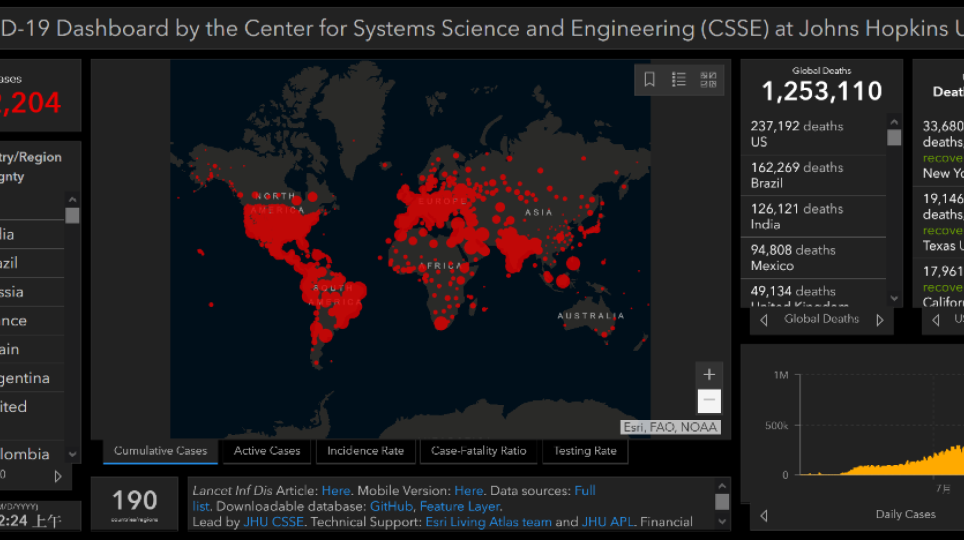Open the Testing Rate map tab
This screenshot has width=964, height=540.
[585, 451]
